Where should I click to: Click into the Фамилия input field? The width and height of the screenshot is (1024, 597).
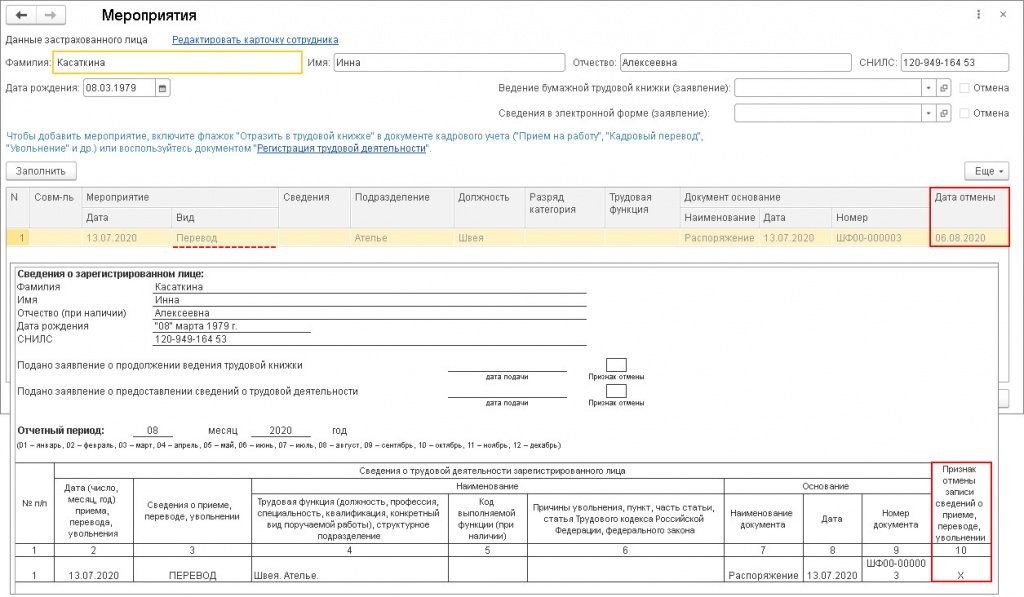[x=177, y=62]
